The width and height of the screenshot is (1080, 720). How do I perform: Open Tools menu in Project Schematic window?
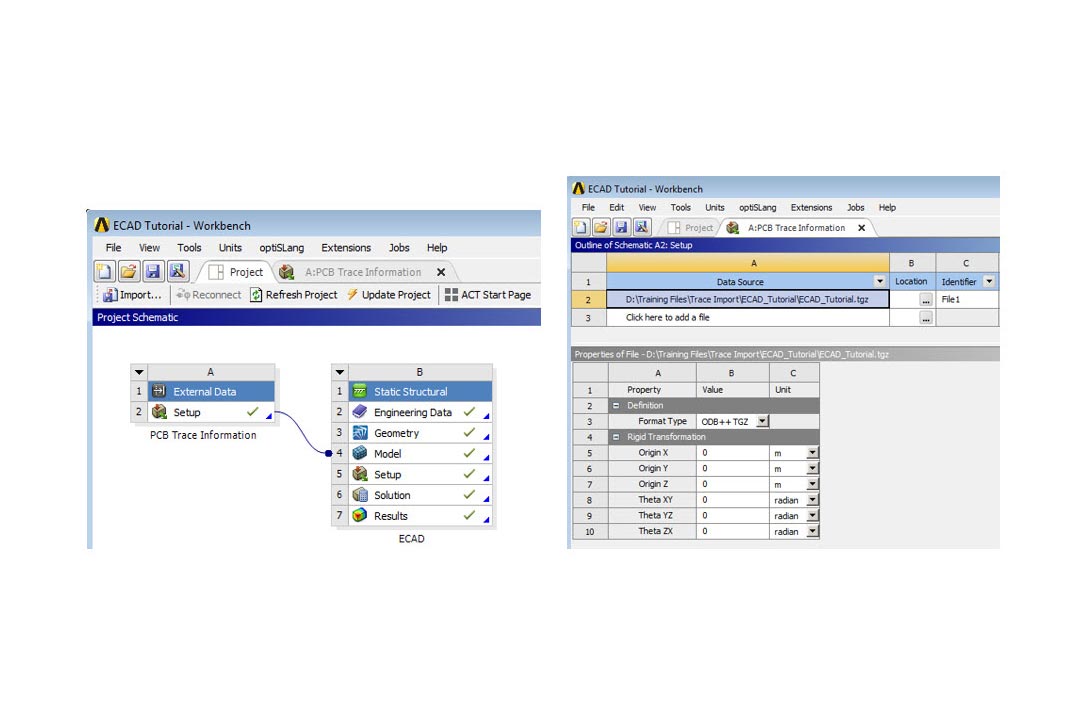point(189,248)
